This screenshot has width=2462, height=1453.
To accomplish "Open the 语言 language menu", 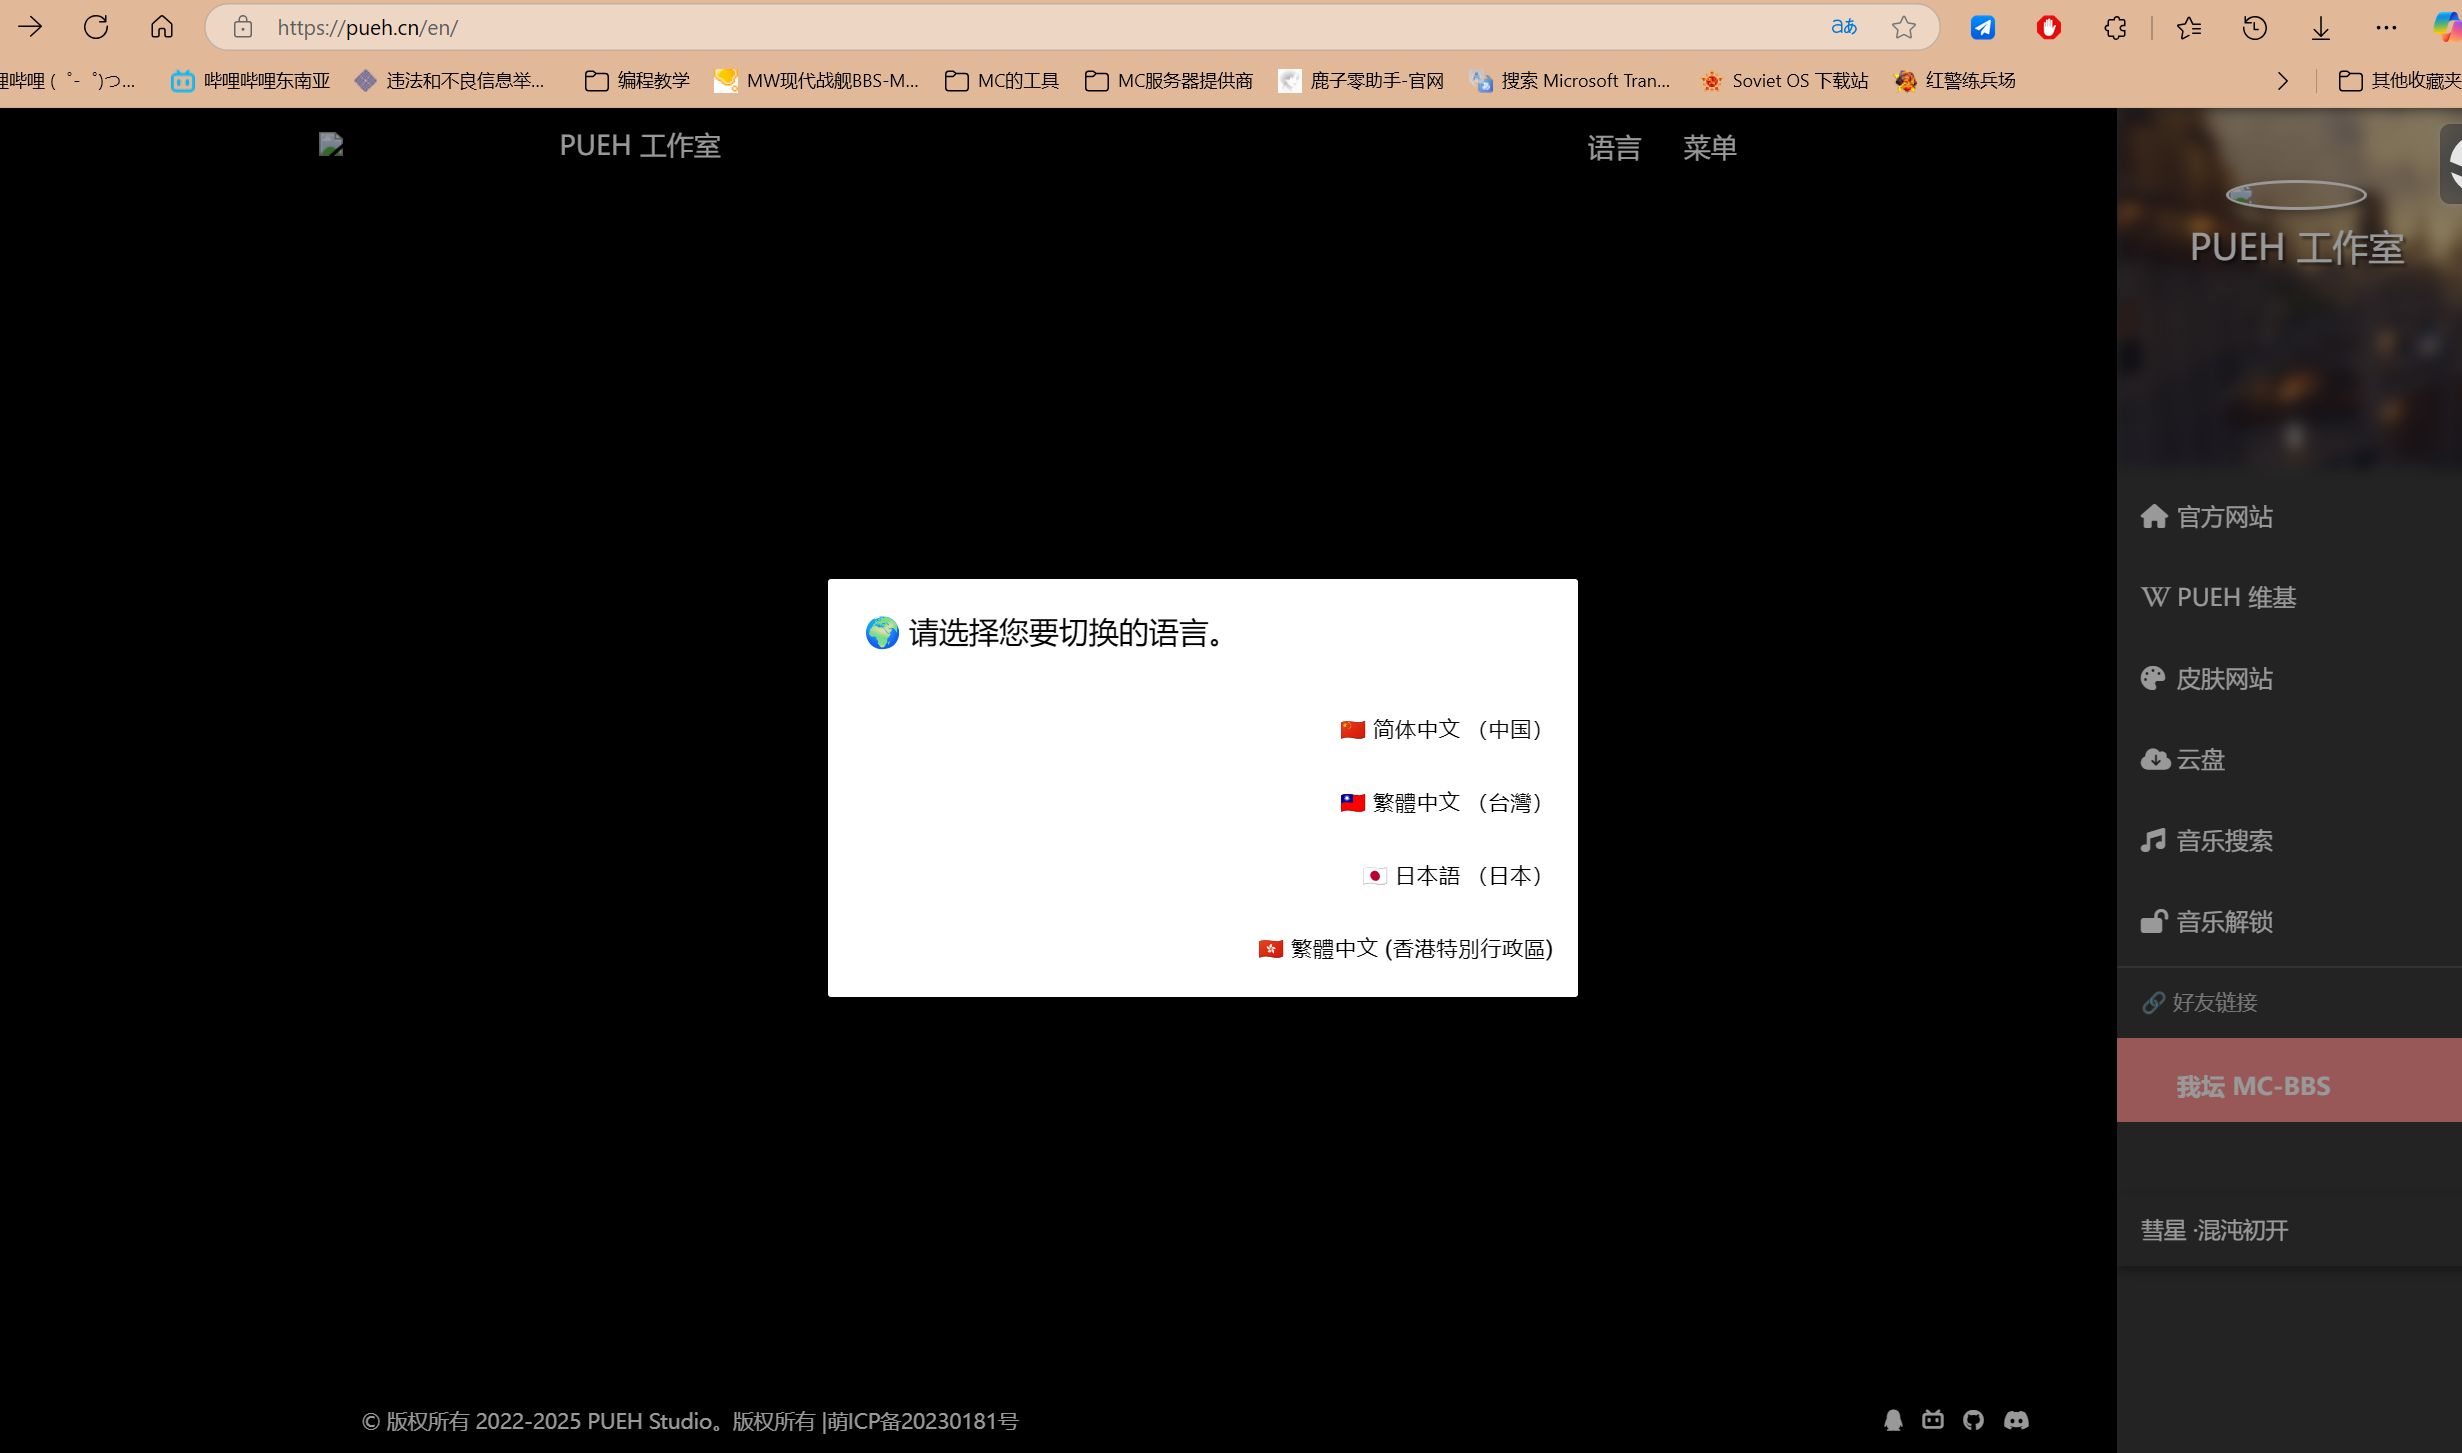I will click(1614, 148).
